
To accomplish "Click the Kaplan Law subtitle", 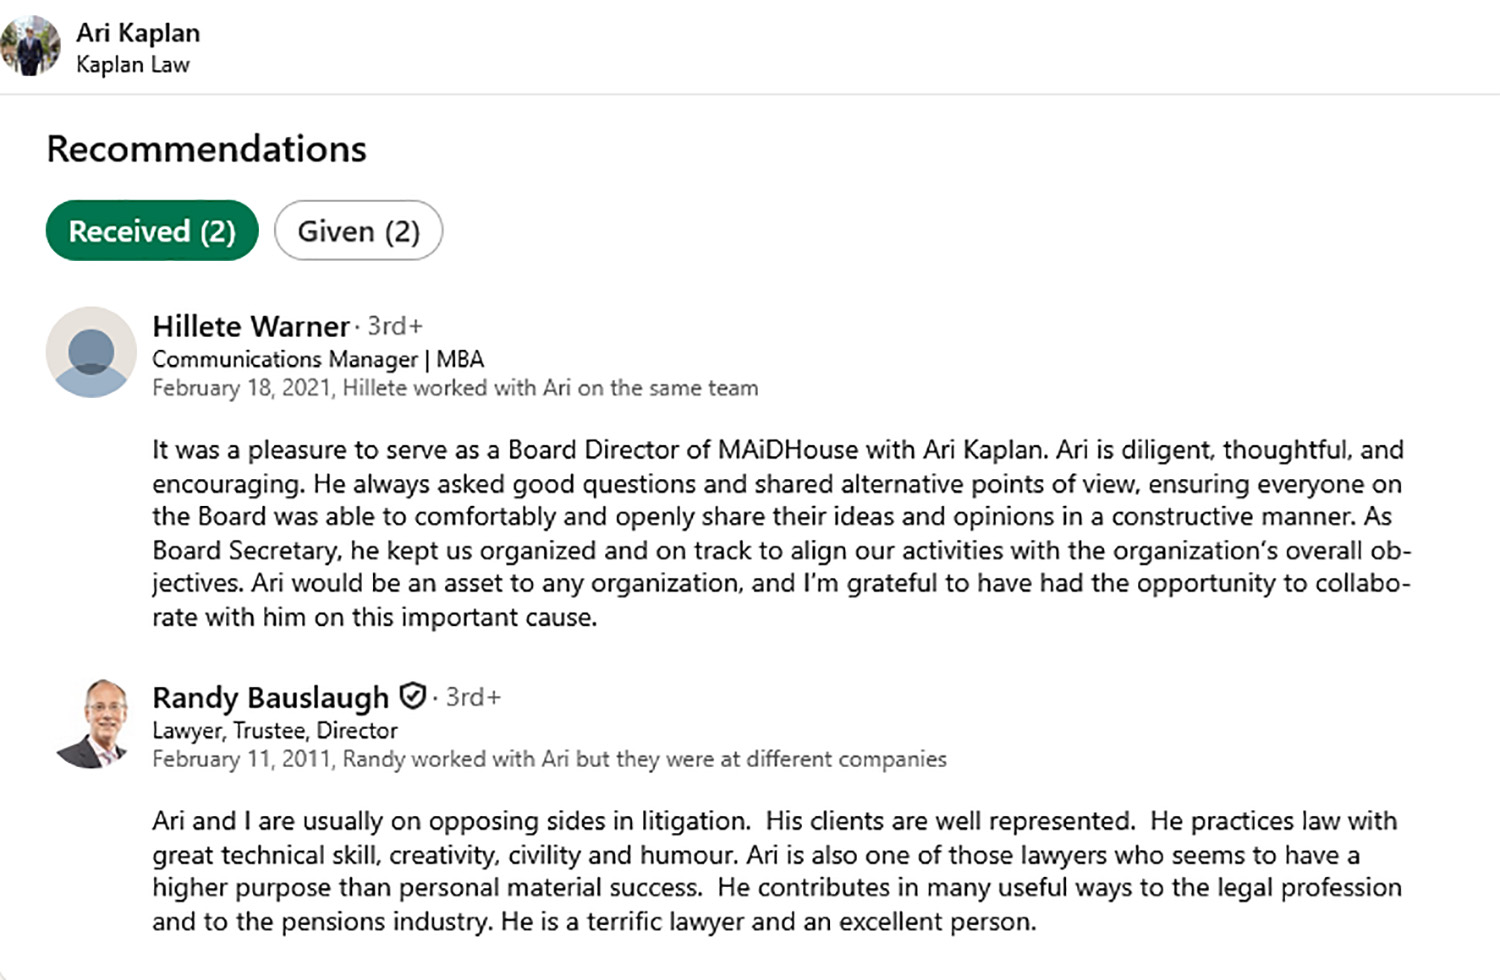I will coord(133,65).
